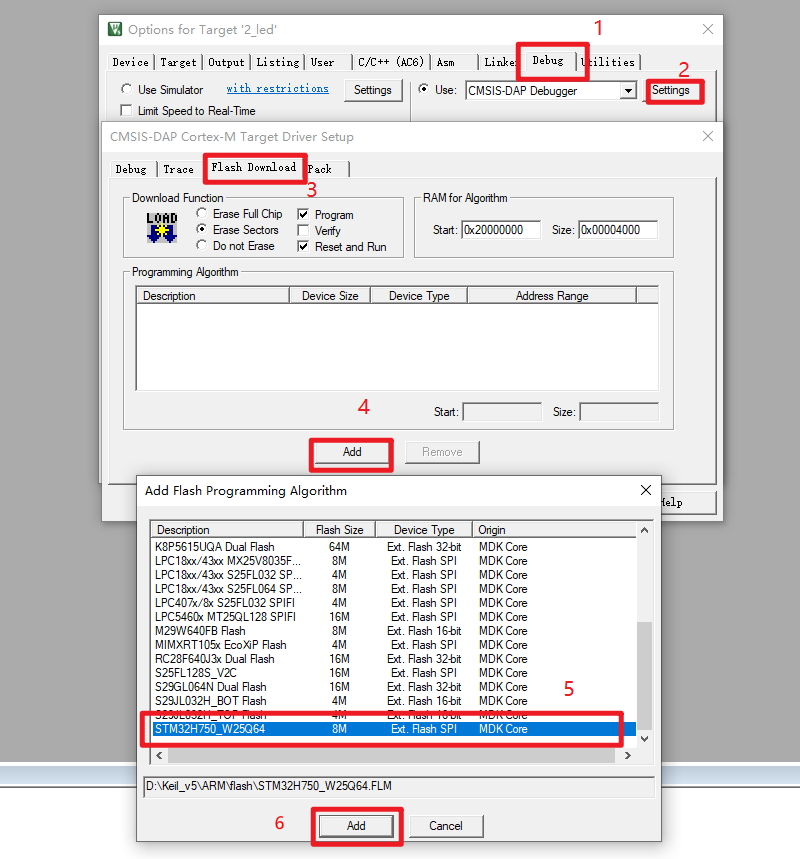Screen dimensions: 800x859
Task: Open the Trace tab
Action: 178,169
